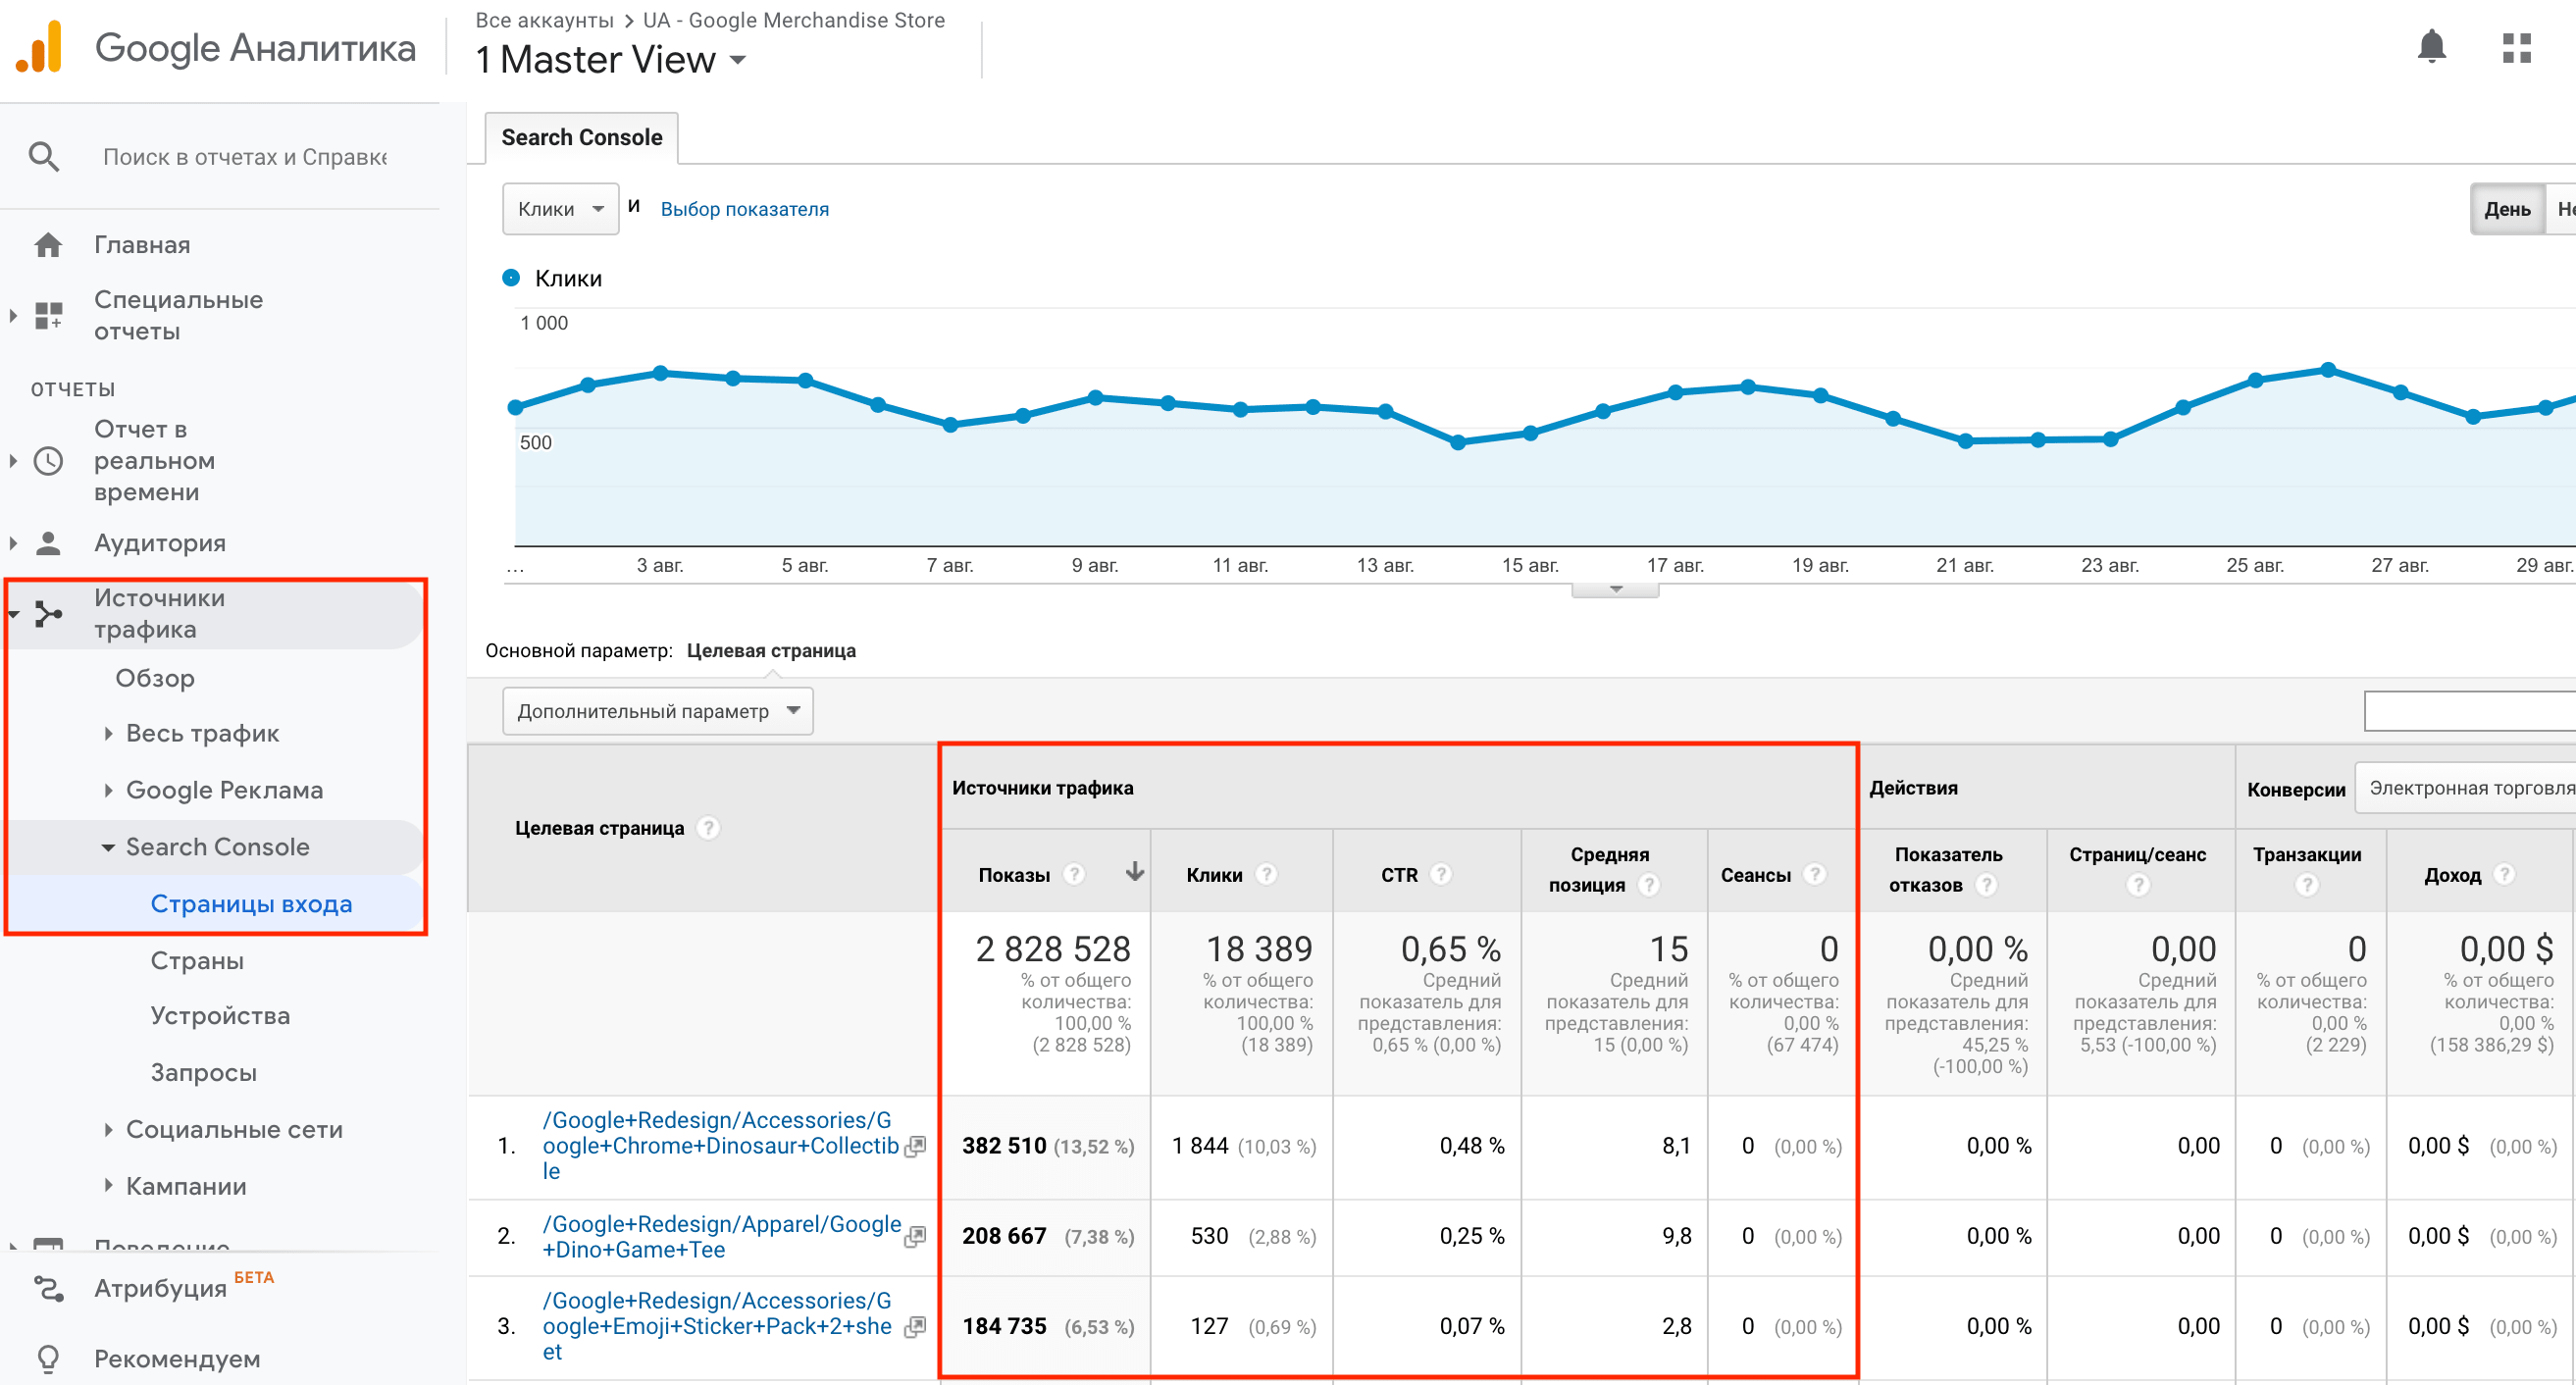
Task: Collapse the chart panel handle arrow
Action: coord(1615,590)
